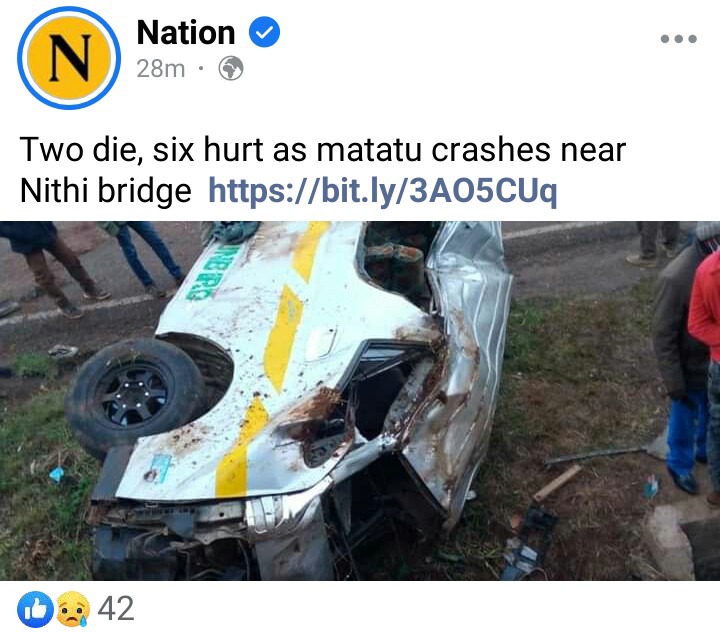720x632 pixels.
Task: Click the black wheel of the wrecked matatu
Action: click(x=135, y=395)
